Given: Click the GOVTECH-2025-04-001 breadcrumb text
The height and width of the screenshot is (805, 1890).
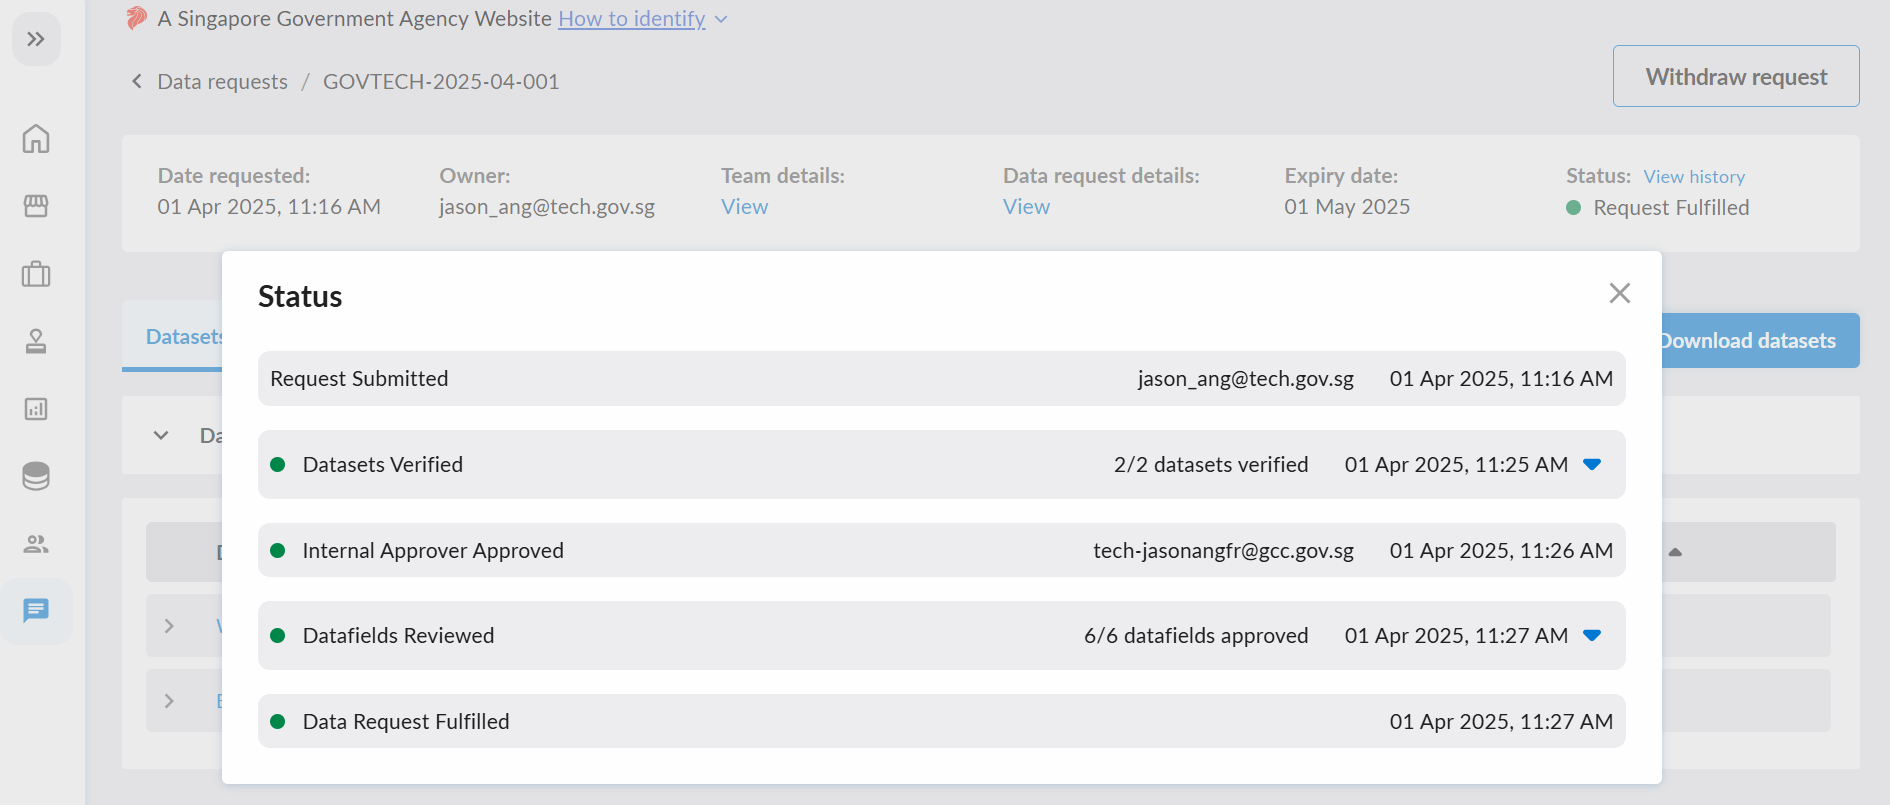Looking at the screenshot, I should coord(441,81).
